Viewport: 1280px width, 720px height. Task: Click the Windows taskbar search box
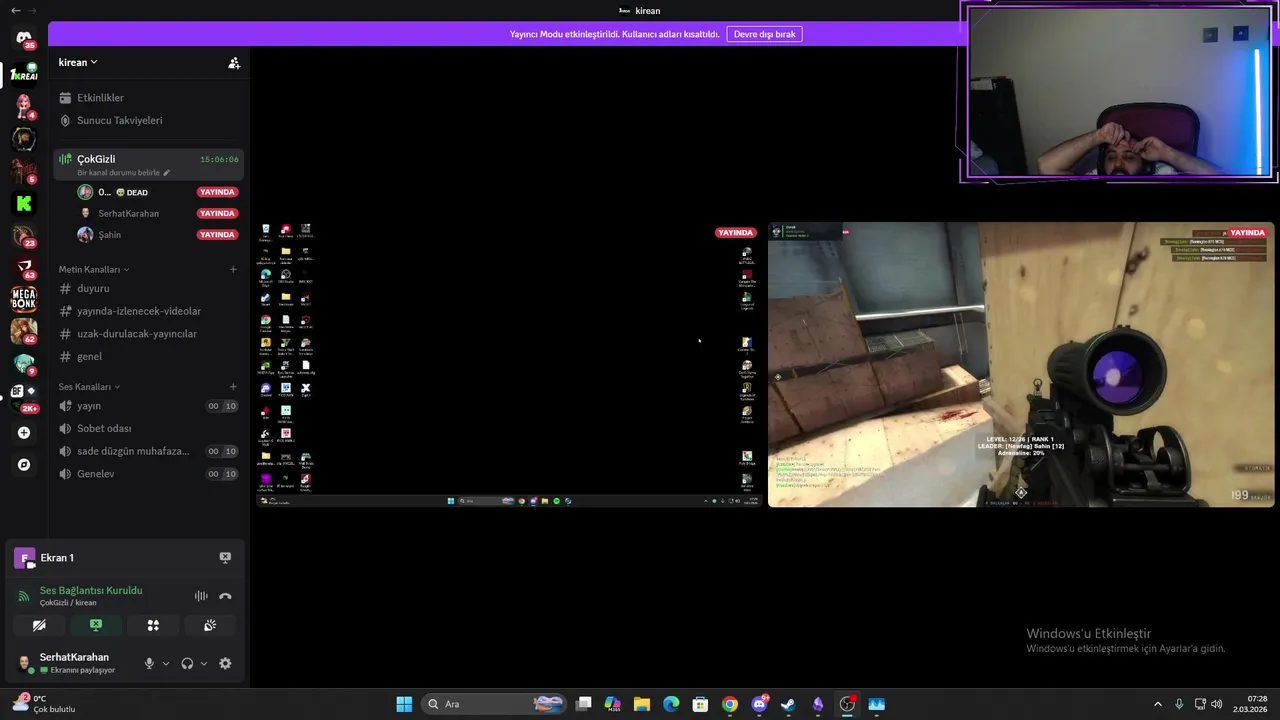(495, 704)
